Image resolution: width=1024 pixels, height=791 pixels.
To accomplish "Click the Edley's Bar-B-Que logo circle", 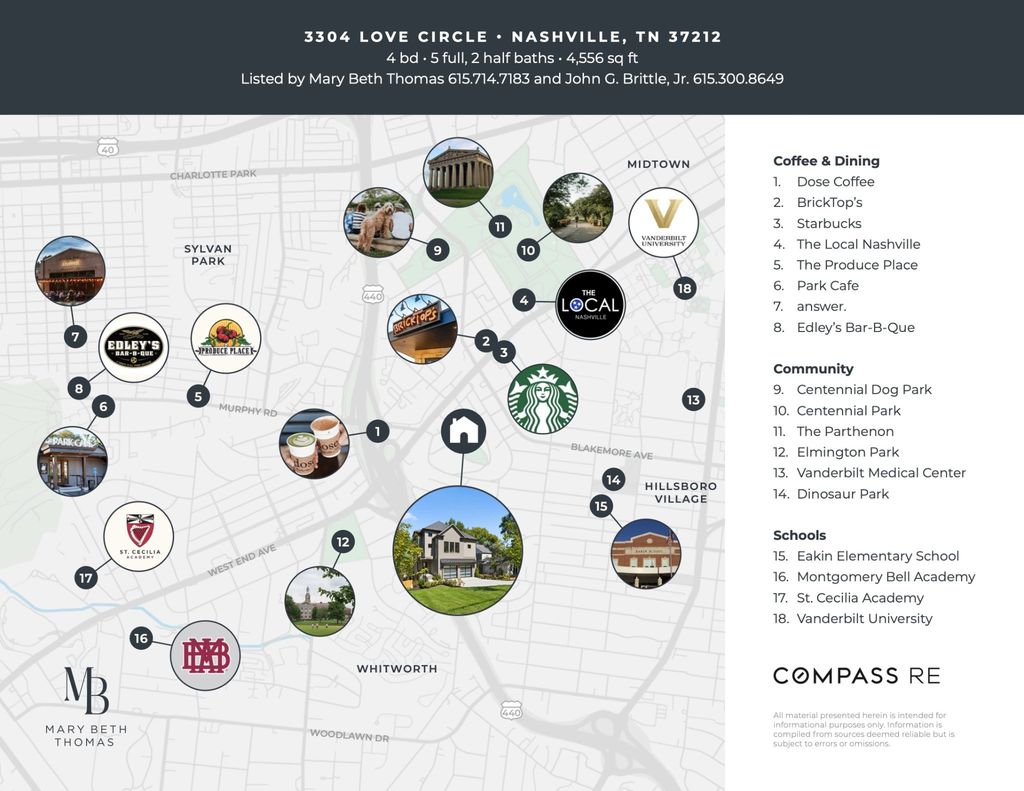I will point(133,347).
